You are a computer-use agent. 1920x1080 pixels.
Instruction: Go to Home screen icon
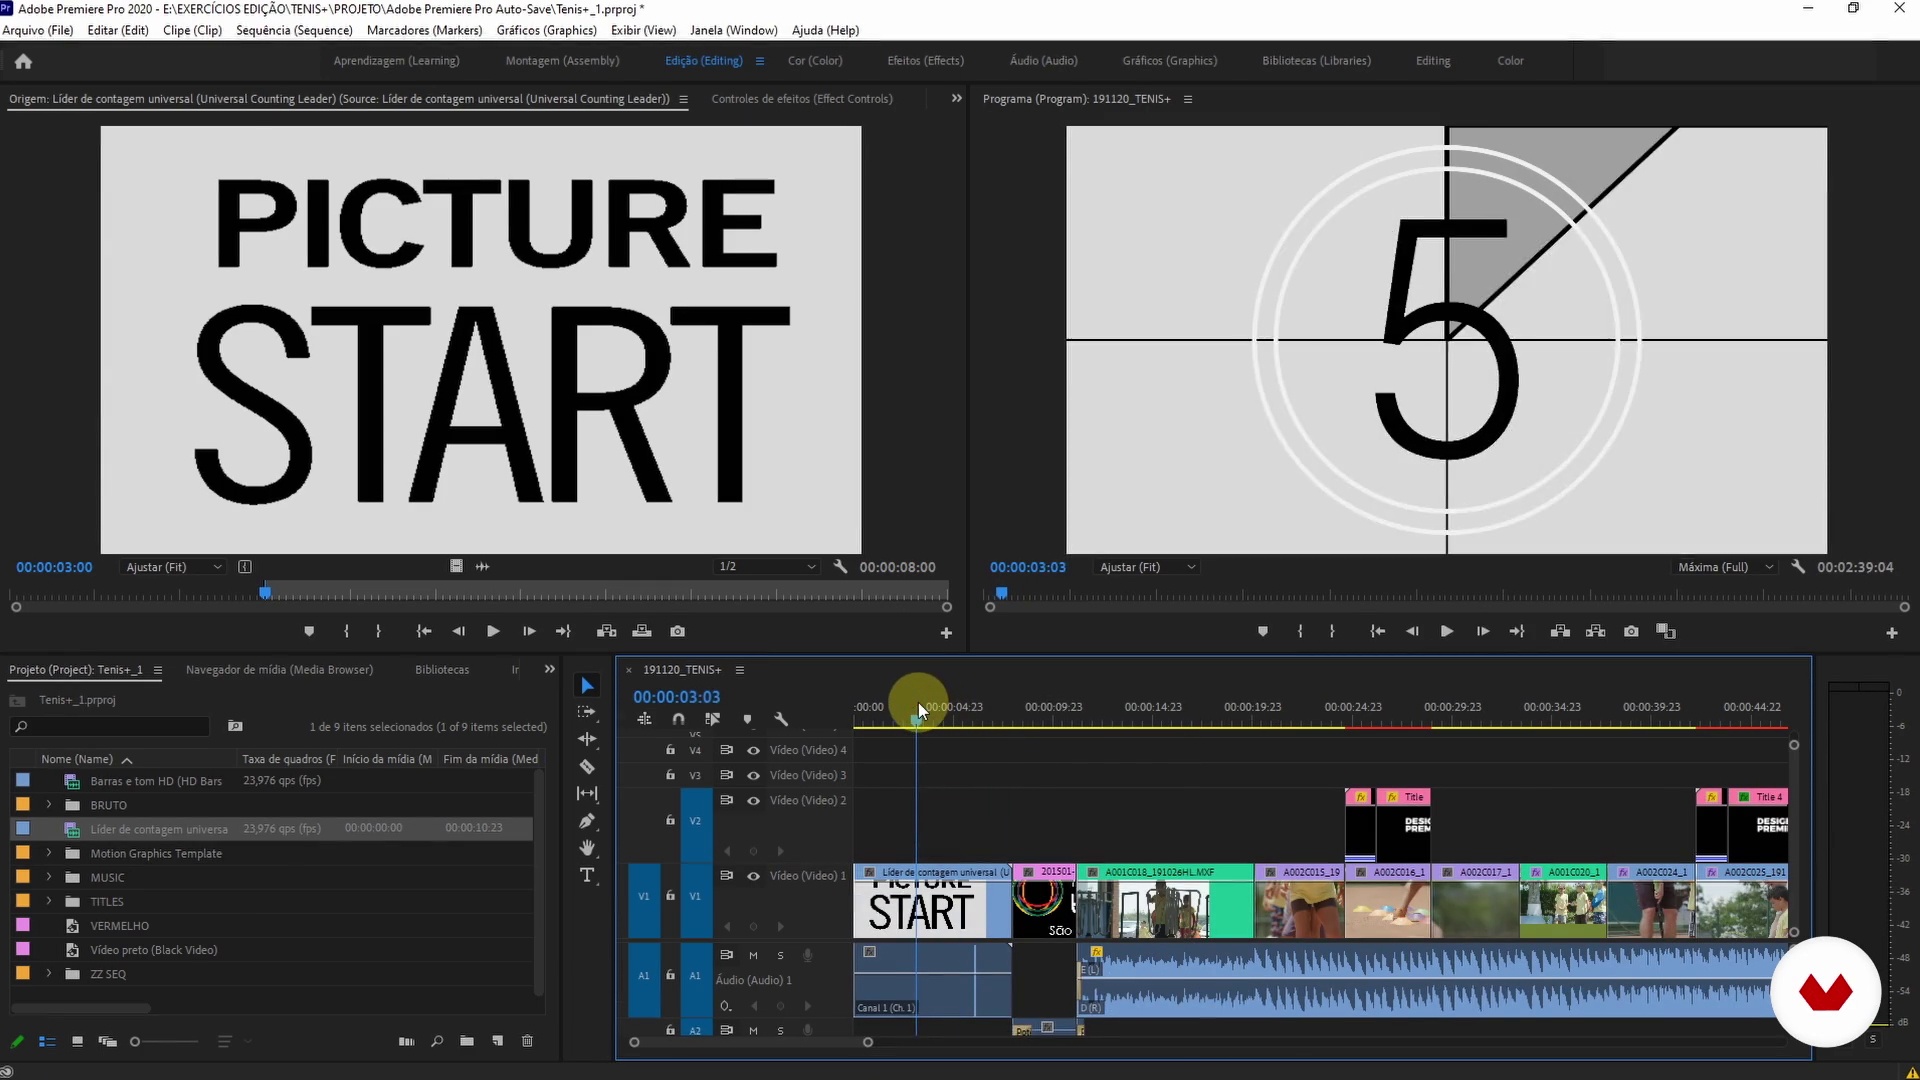pyautogui.click(x=23, y=61)
